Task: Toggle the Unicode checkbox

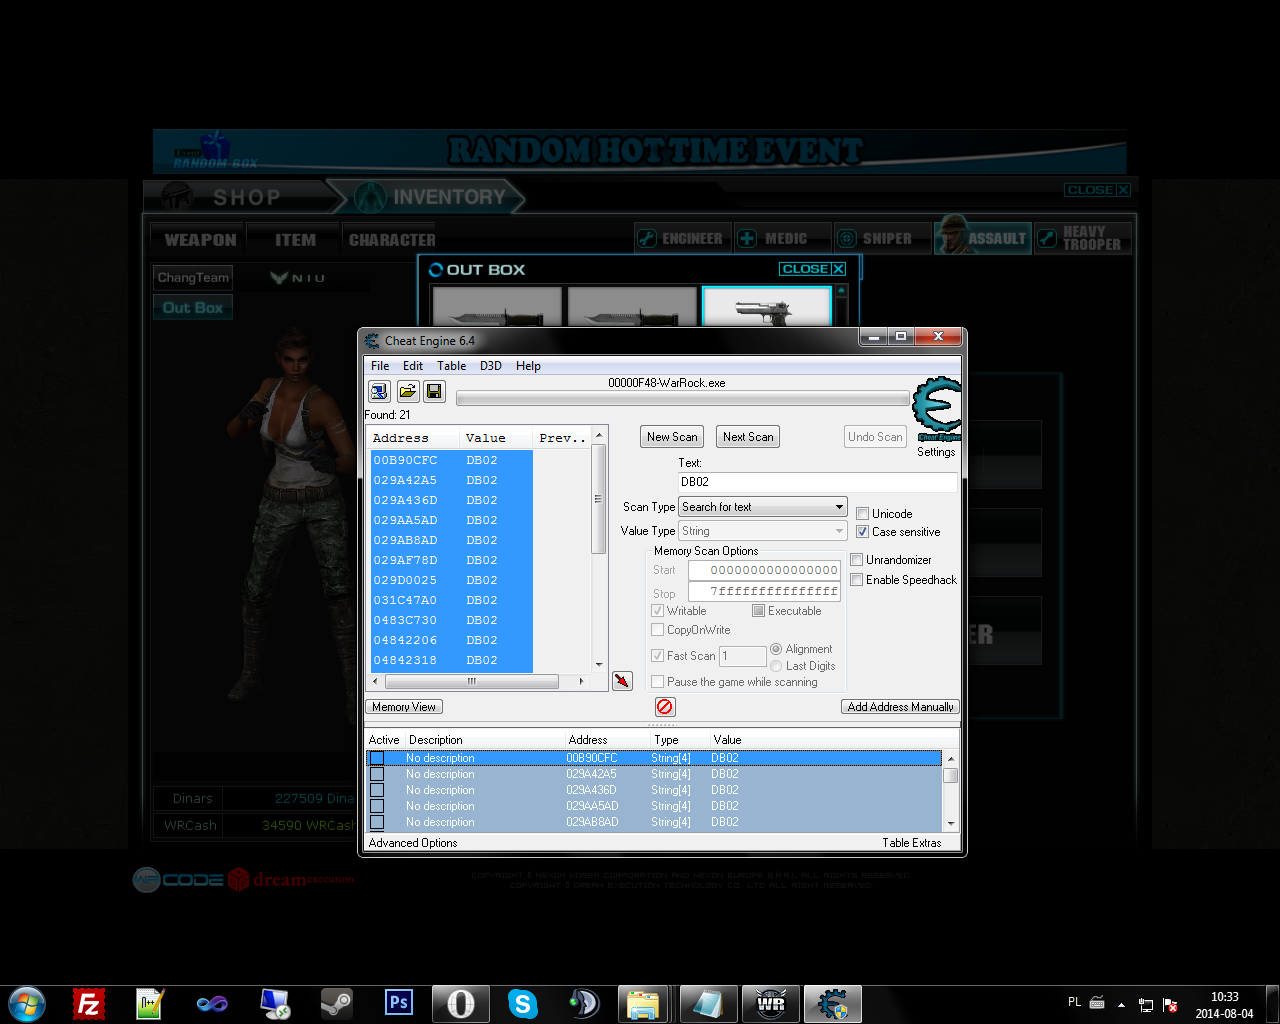Action: (x=862, y=514)
